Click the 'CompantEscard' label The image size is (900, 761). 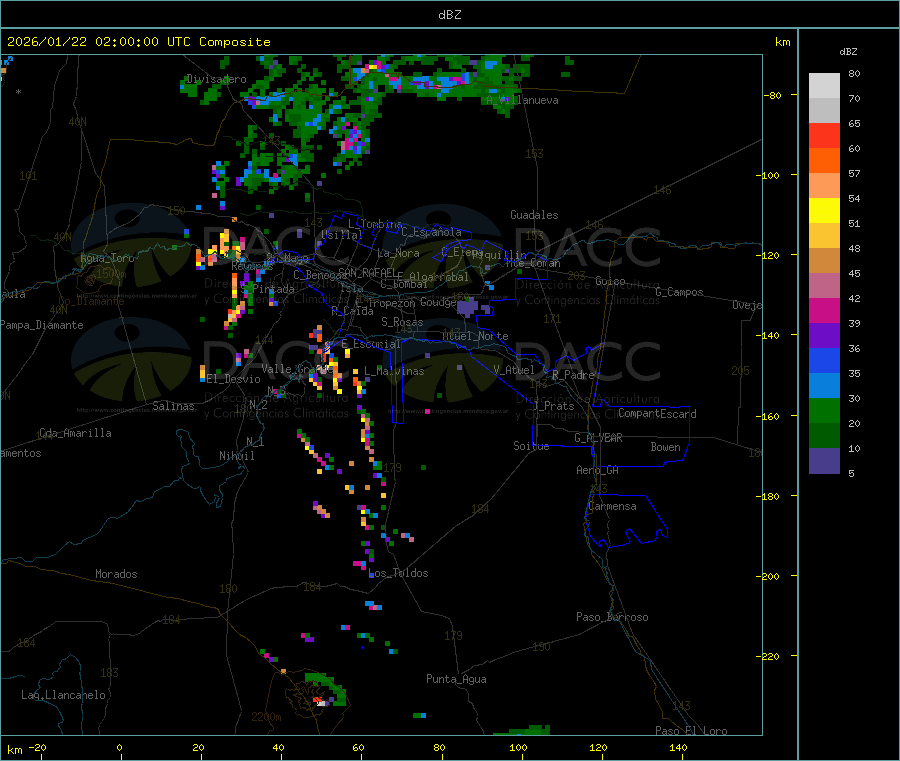point(657,413)
